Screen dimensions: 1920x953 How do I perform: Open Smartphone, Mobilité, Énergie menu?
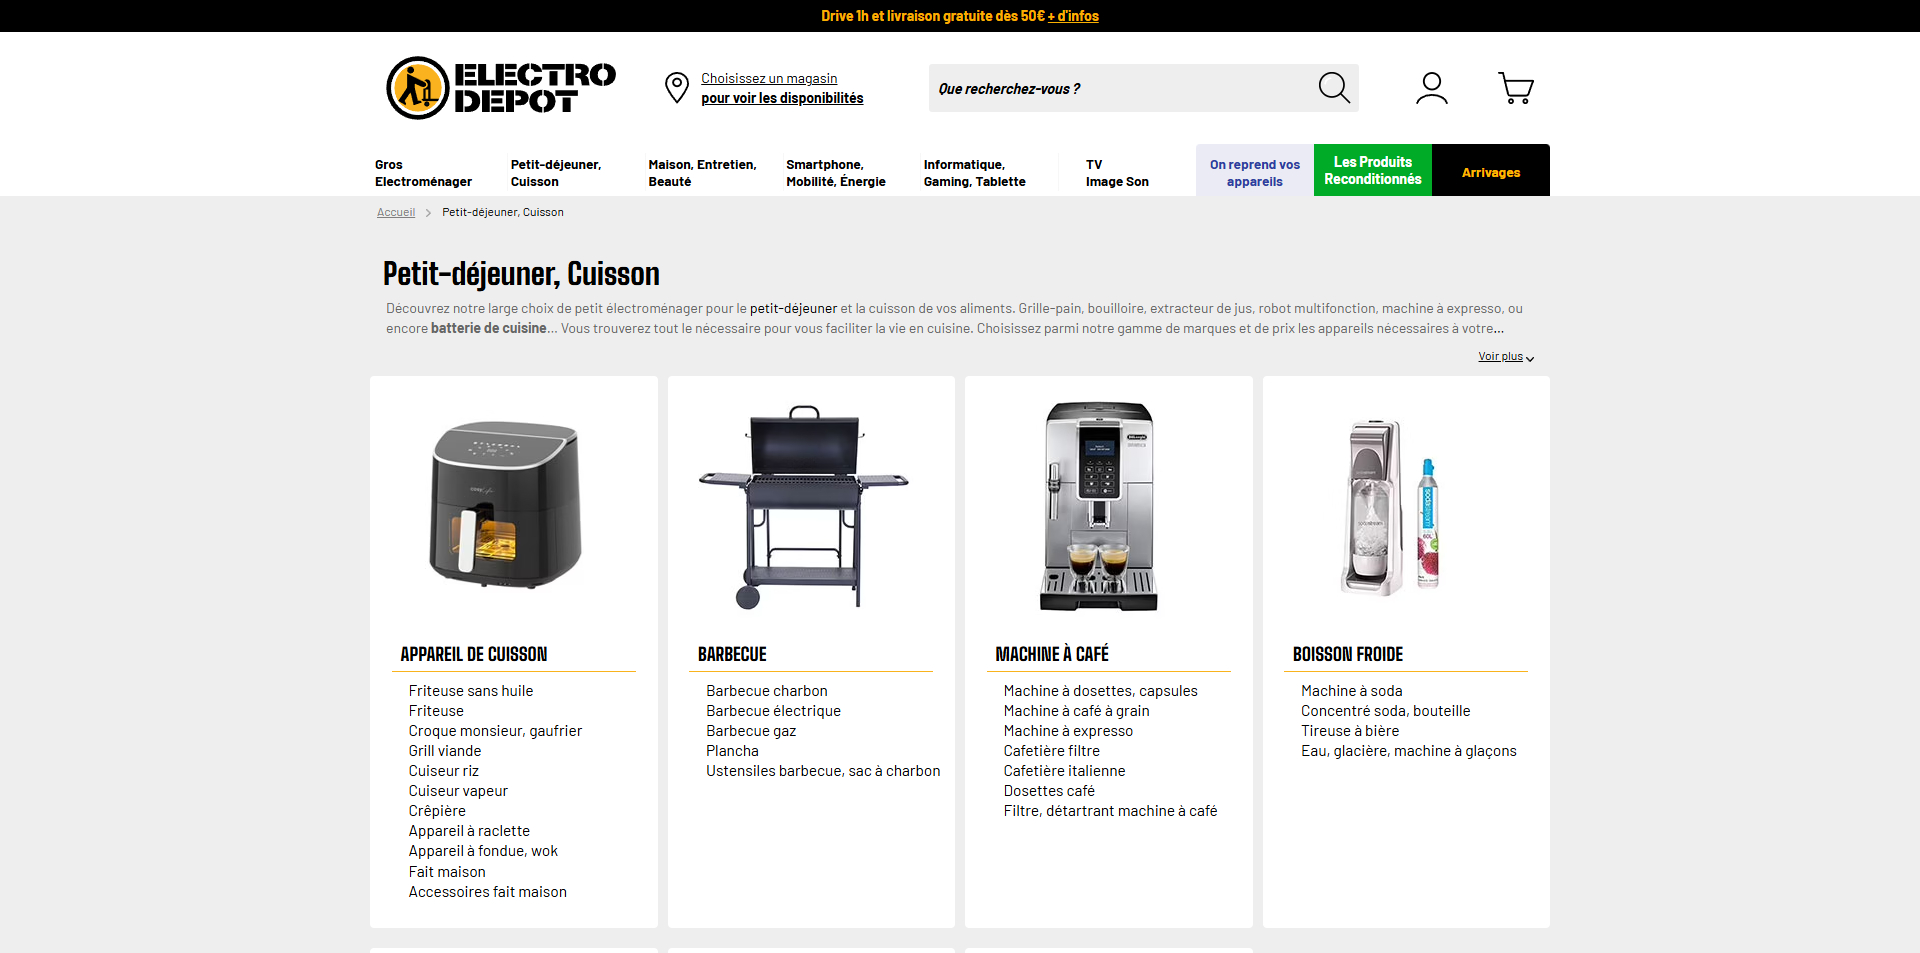(x=836, y=173)
